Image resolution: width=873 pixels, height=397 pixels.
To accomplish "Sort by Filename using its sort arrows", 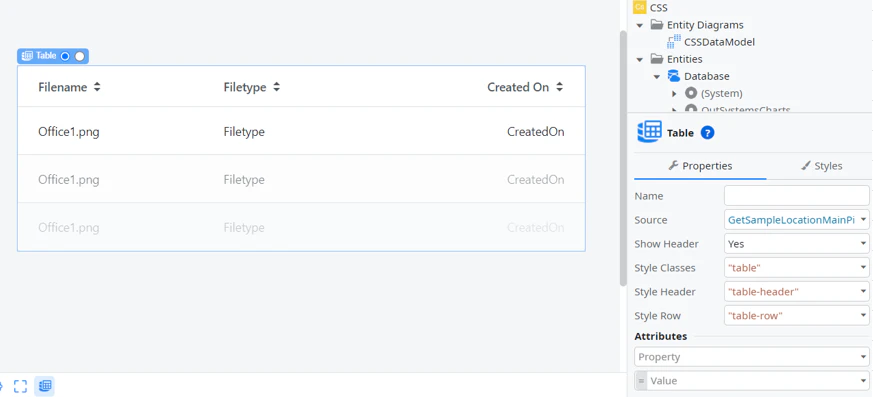I will click(97, 87).
